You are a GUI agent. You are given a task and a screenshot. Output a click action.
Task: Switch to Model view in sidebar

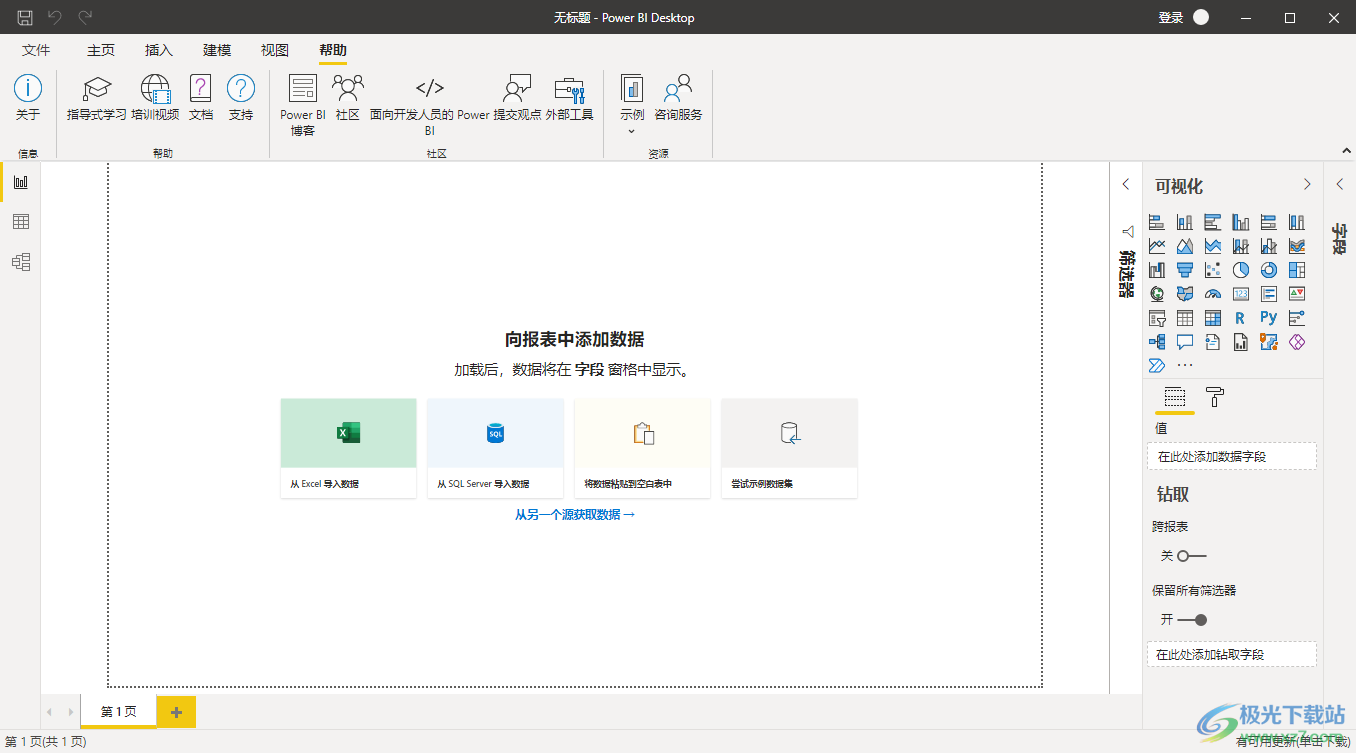[x=21, y=262]
